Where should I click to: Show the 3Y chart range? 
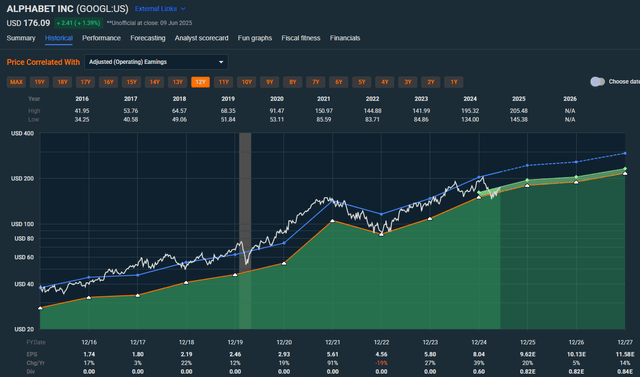(408, 82)
